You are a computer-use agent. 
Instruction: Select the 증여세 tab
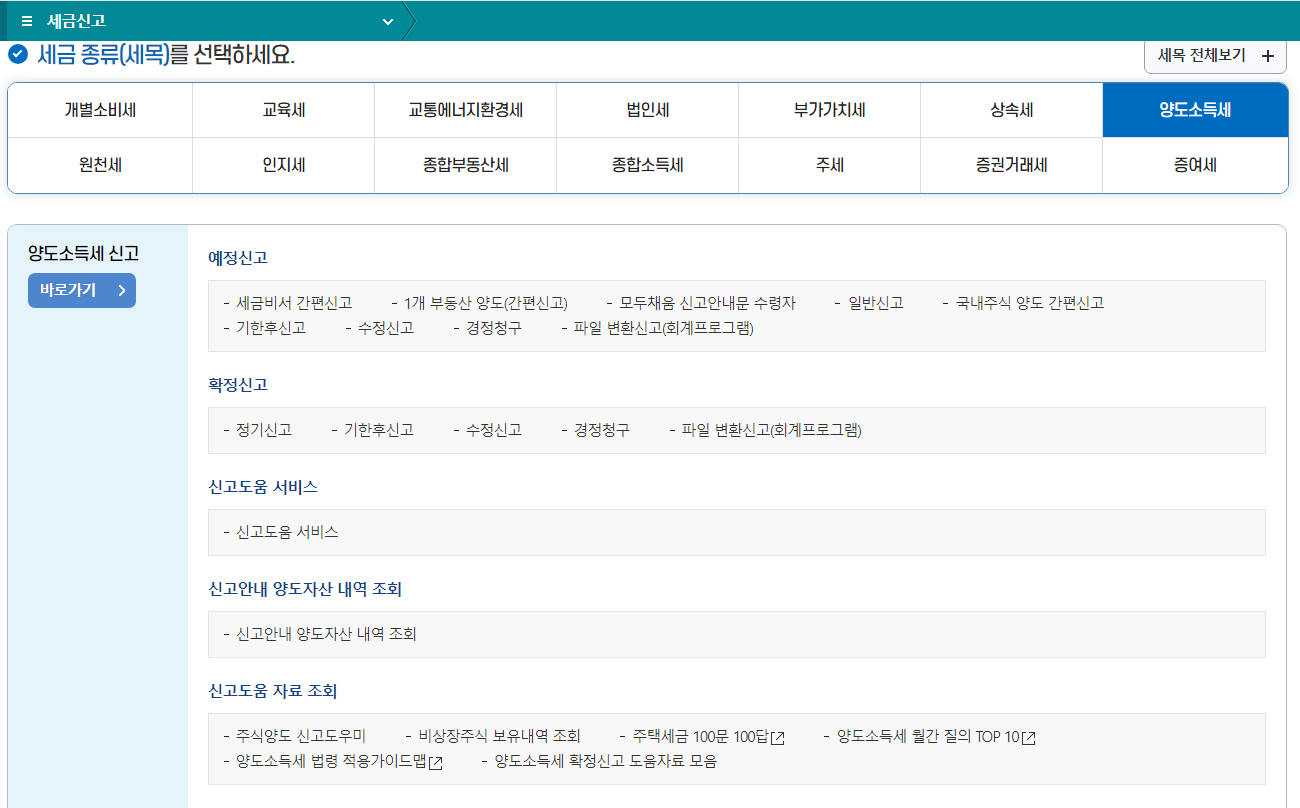click(1195, 165)
